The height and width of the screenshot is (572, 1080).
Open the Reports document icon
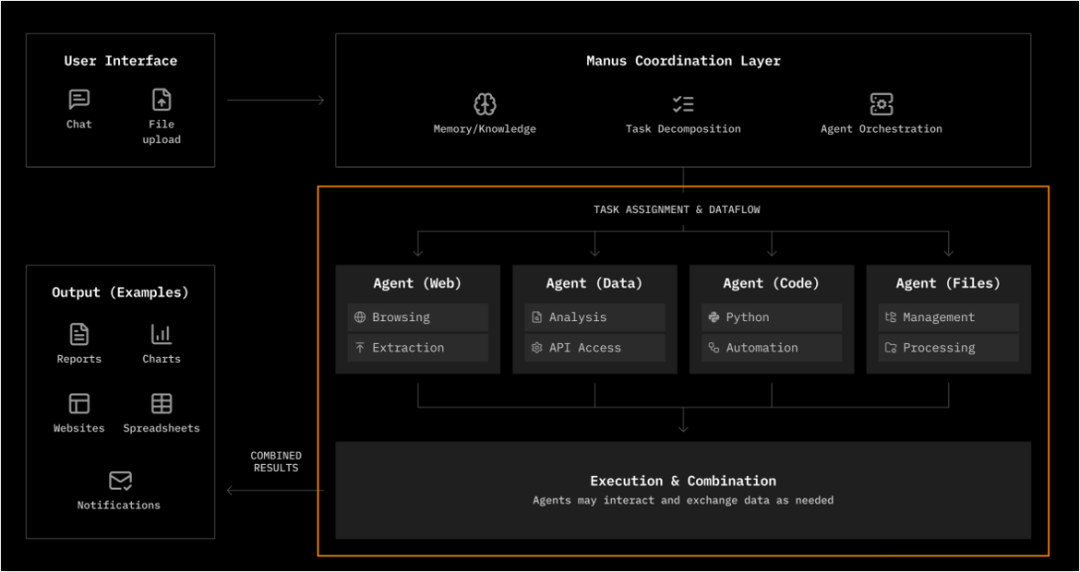pos(79,334)
